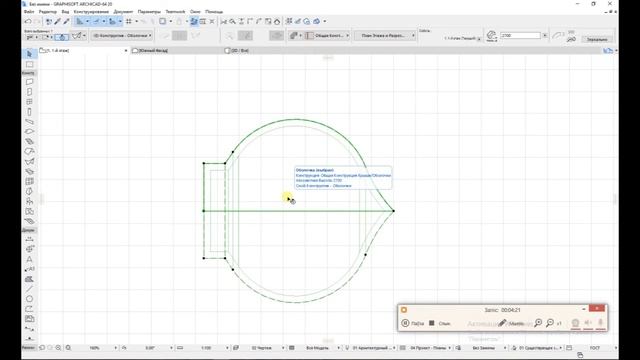Click Пауза in the recorder panel
Image resolution: width=640 pixels, height=360 pixels.
[x=413, y=323]
